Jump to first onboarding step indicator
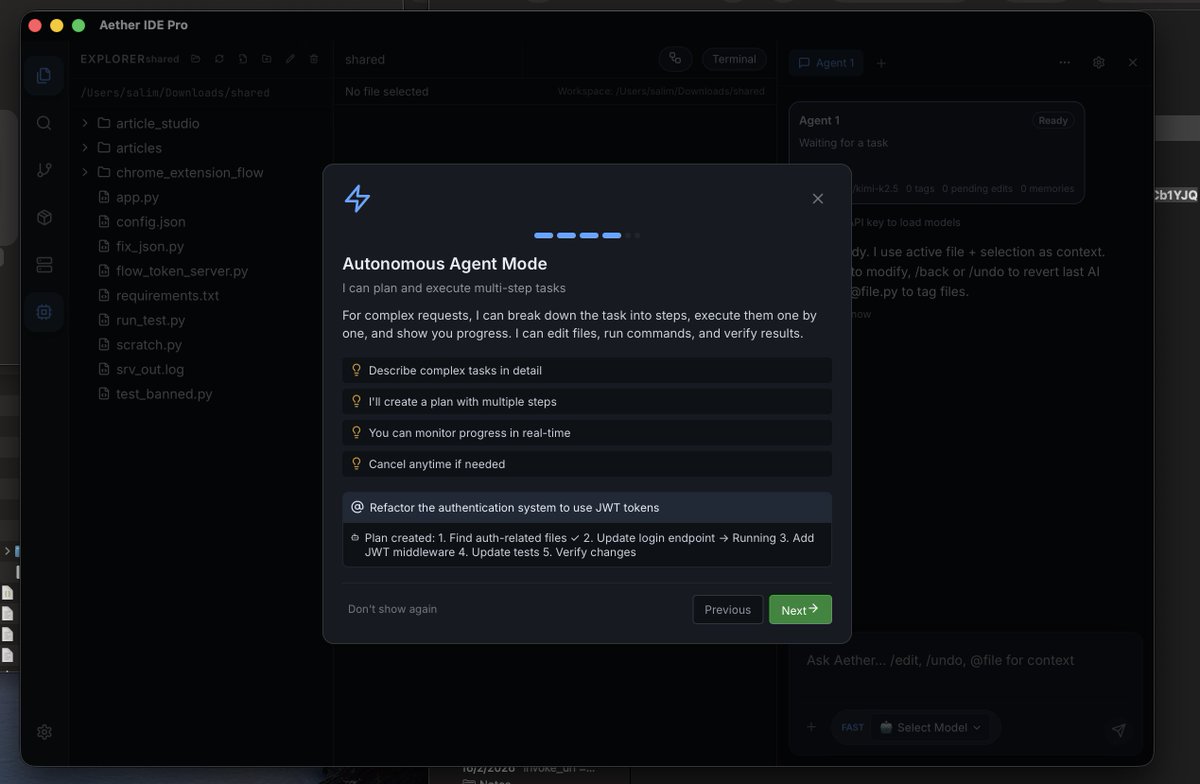Image resolution: width=1200 pixels, height=784 pixels. 543,235
